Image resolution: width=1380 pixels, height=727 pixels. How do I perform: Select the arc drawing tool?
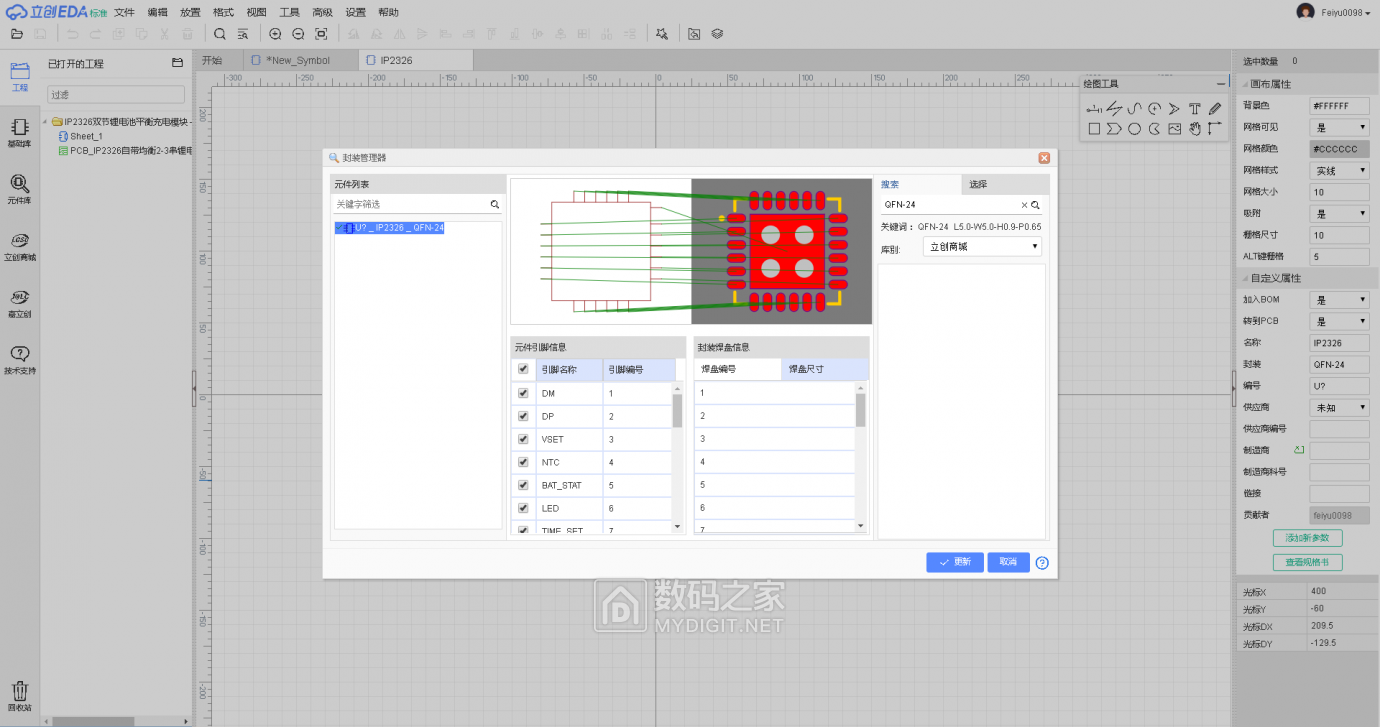[x=1154, y=108]
